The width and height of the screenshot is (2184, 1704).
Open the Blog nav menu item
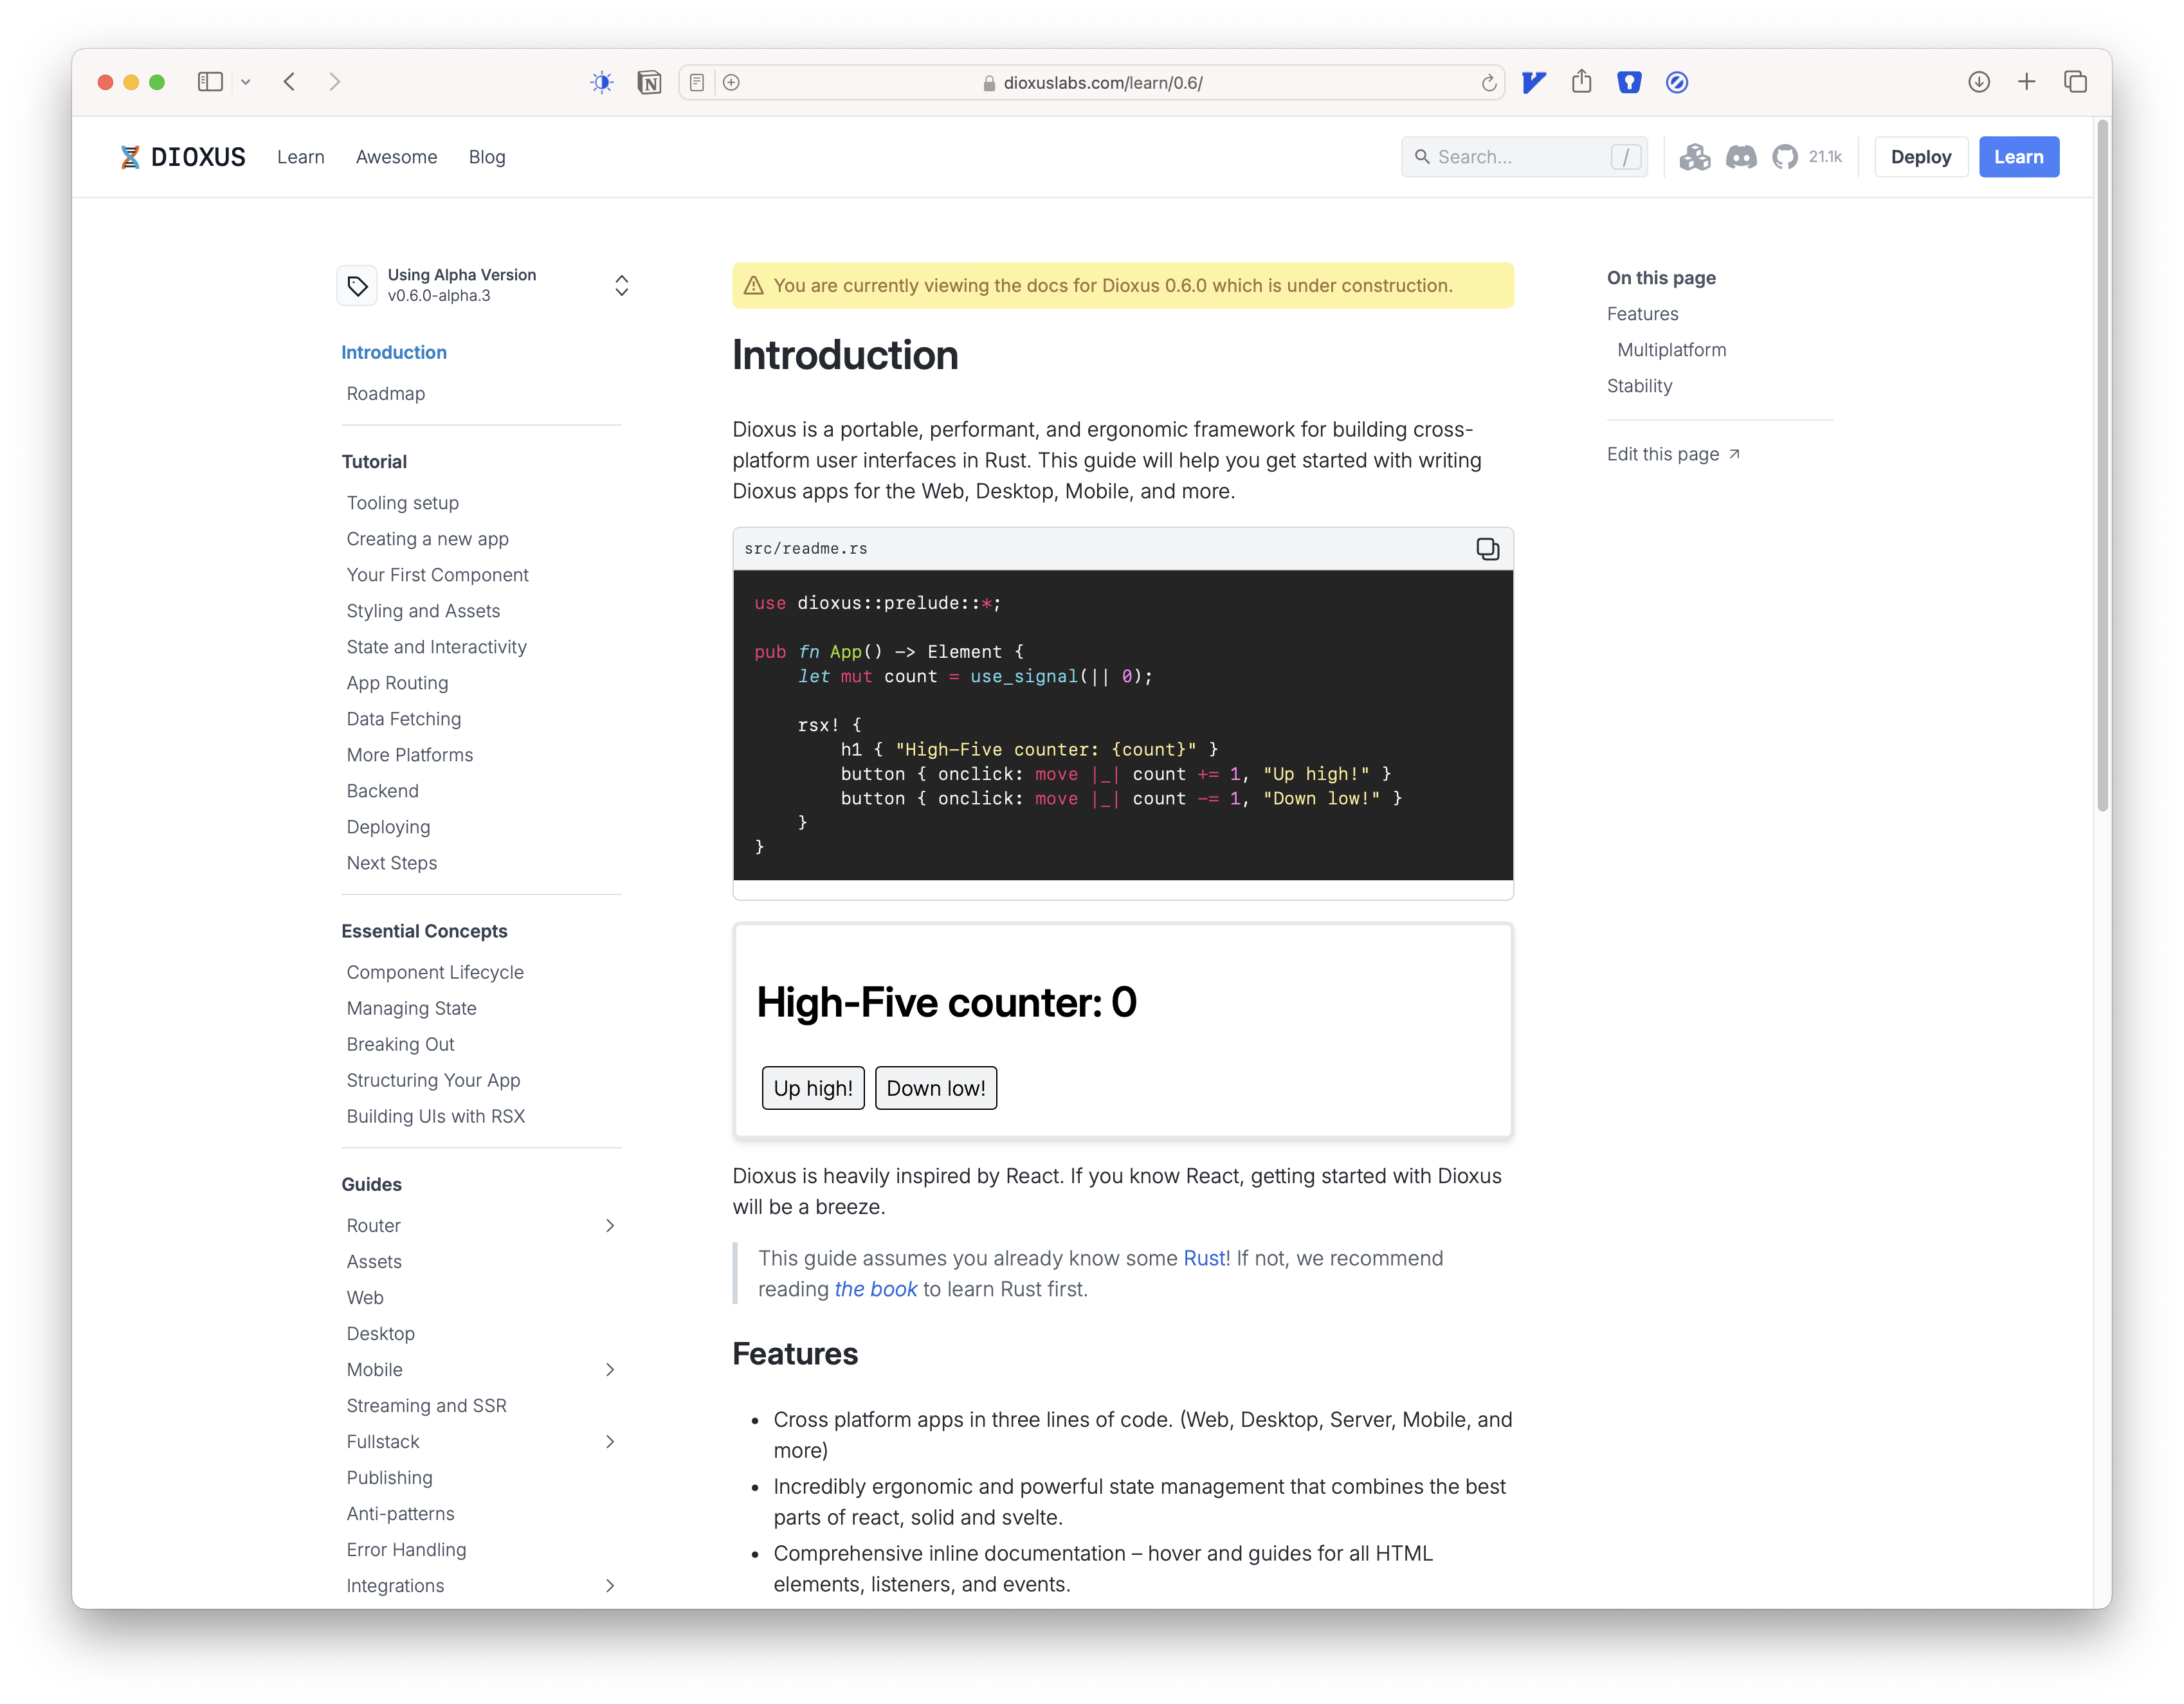click(487, 157)
